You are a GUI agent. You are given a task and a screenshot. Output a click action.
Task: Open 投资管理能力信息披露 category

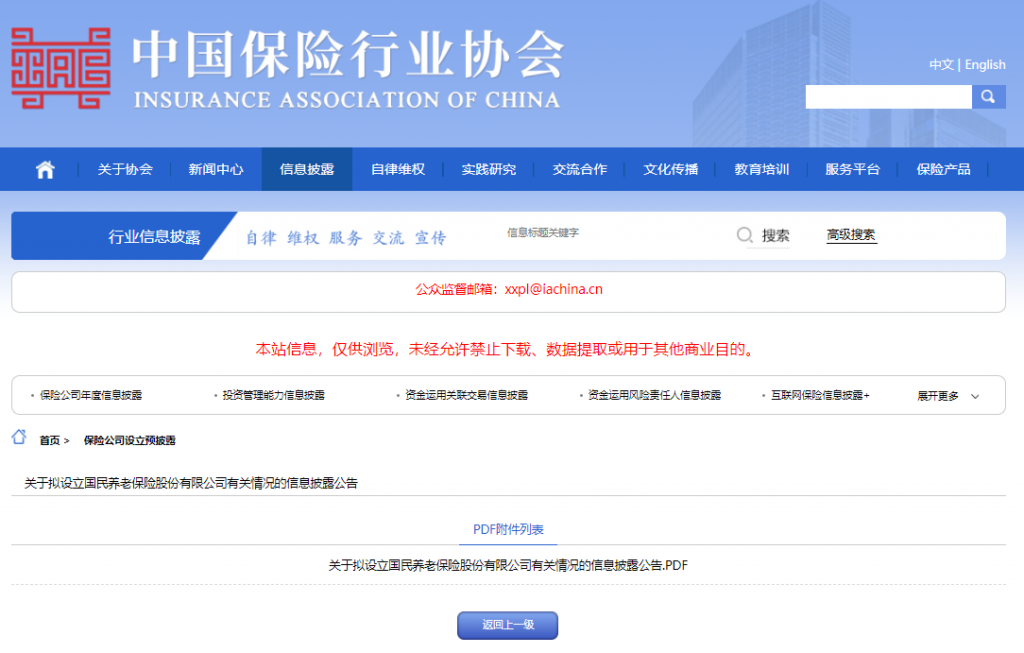[x=274, y=396]
